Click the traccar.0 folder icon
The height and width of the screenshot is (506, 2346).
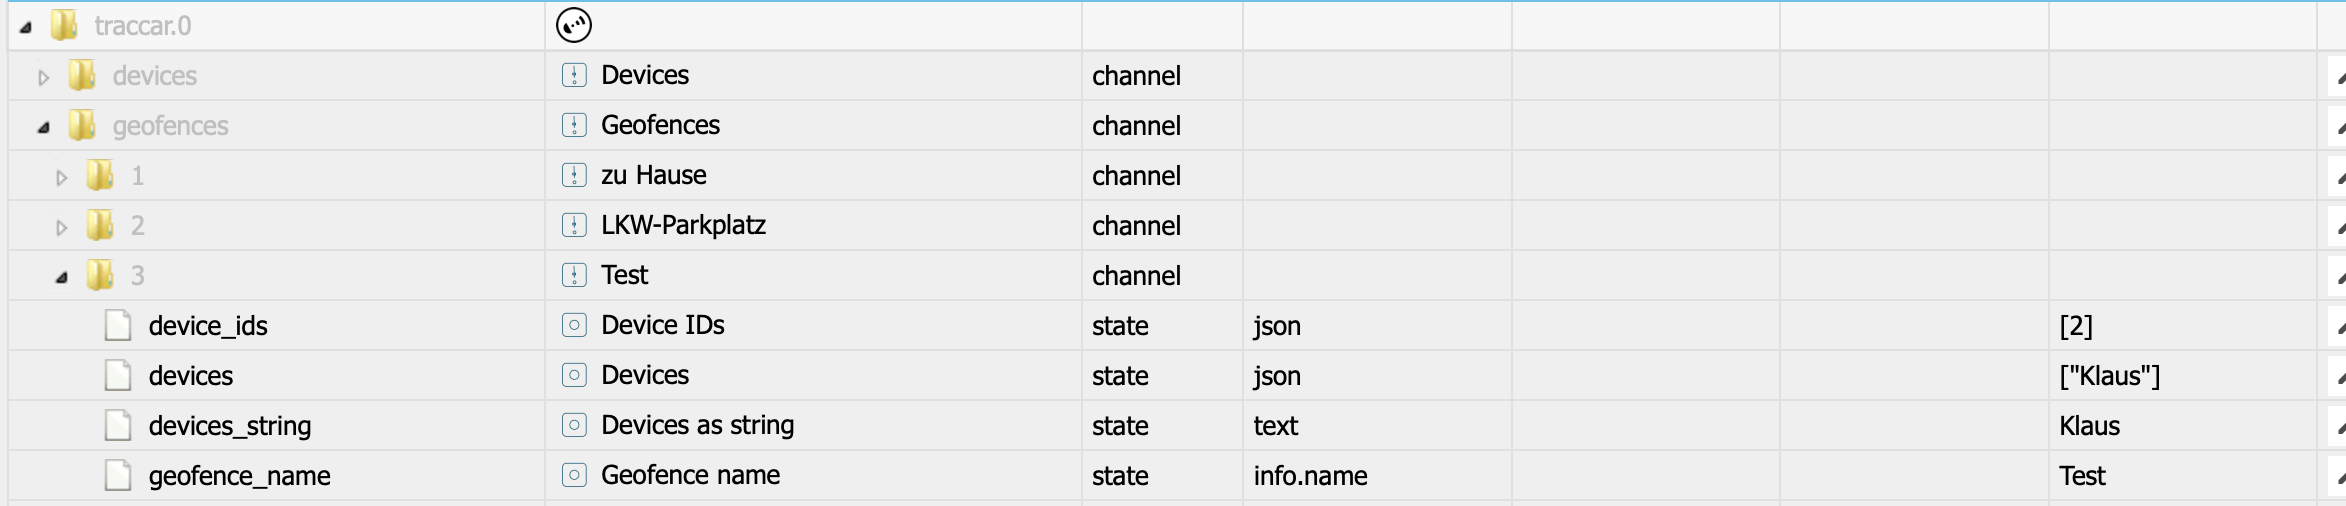pyautogui.click(x=64, y=25)
